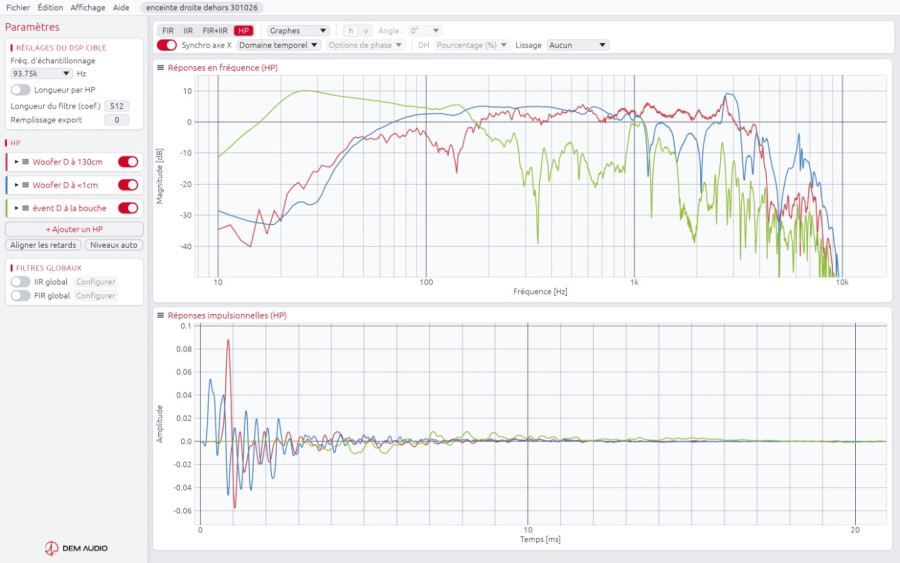Screen dimensions: 900x563
Task: Click the blue color bar of Woofer D à <1cm
Action: pos(6,185)
